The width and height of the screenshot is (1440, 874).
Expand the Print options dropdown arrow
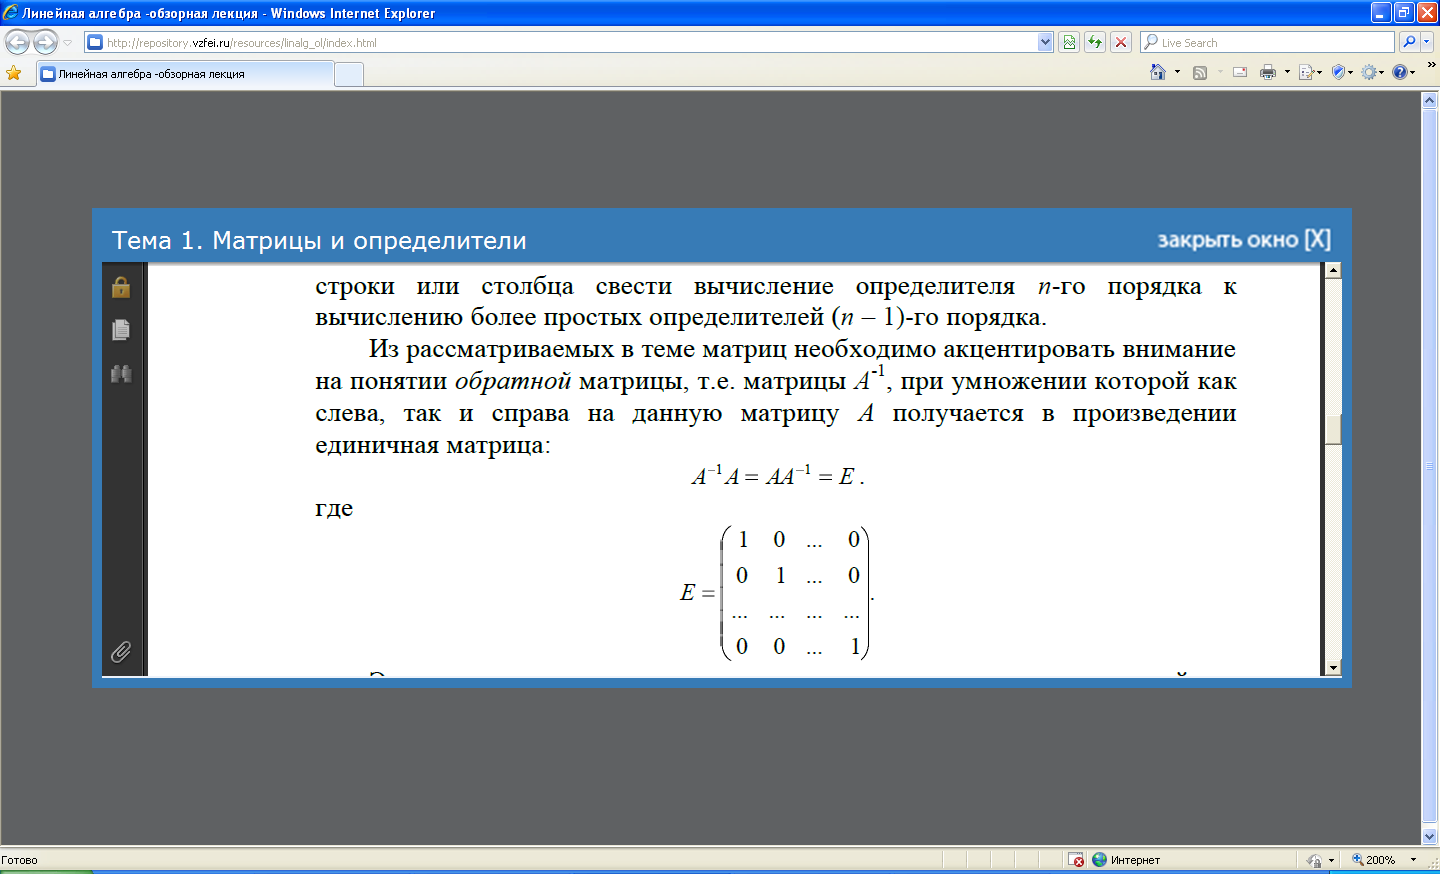pyautogui.click(x=1287, y=72)
